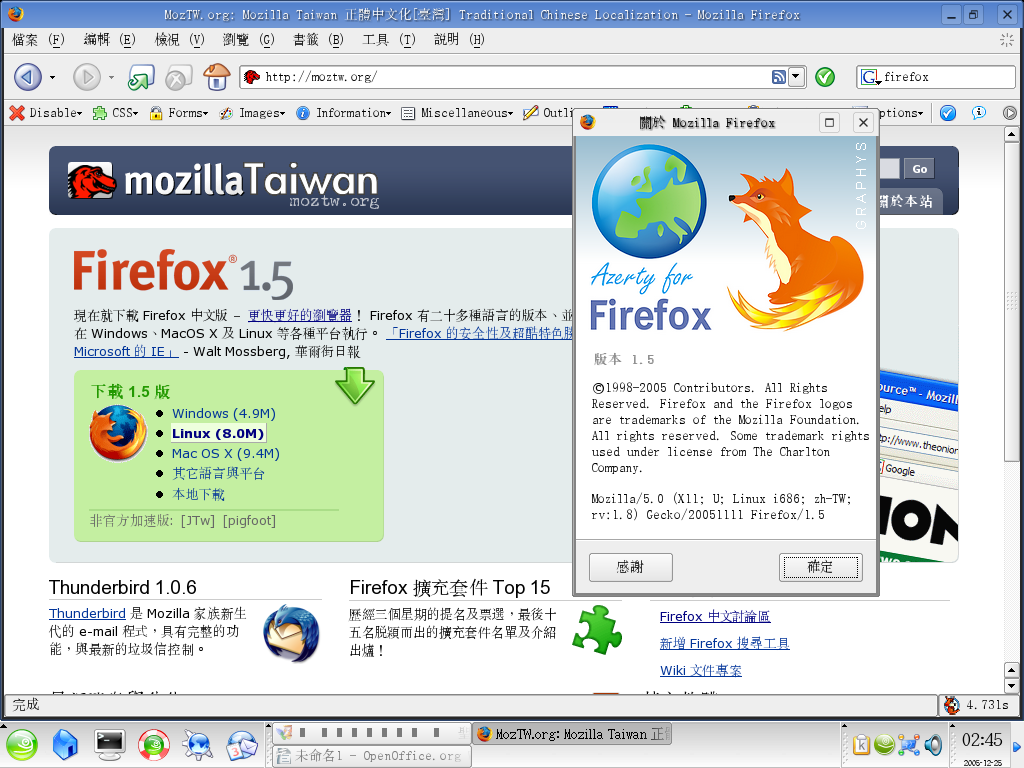
Task: Click the volume speaker tray icon
Action: coord(933,744)
